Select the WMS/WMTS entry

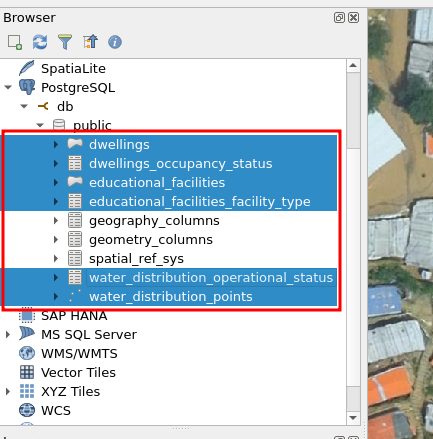[x=79, y=353]
